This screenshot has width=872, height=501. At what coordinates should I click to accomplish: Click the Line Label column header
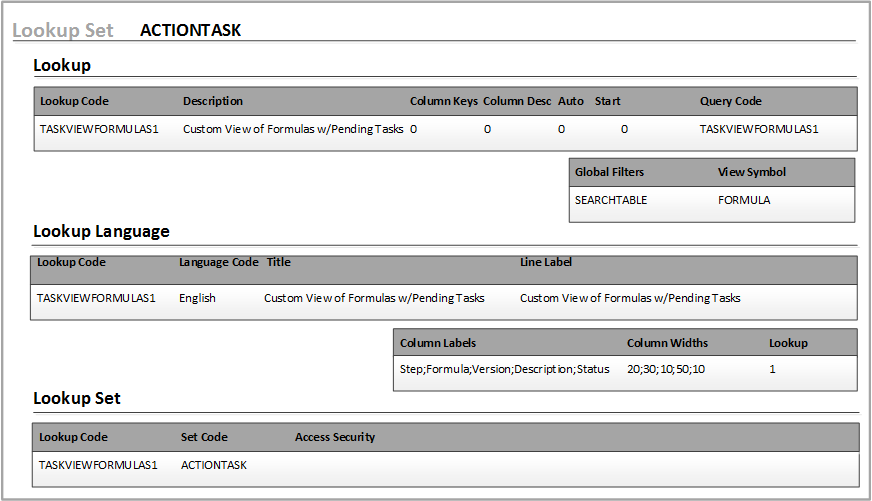[546, 263]
